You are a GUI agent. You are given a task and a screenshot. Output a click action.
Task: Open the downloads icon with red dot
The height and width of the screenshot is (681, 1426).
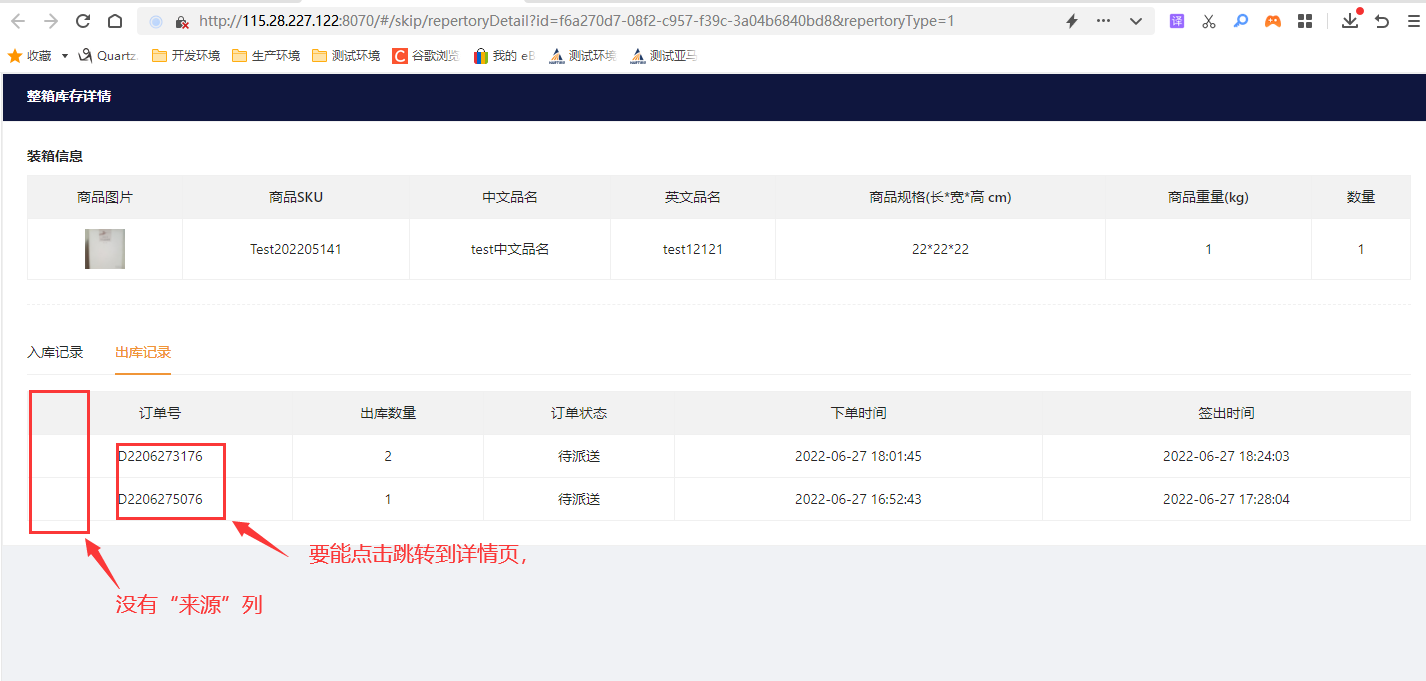pyautogui.click(x=1350, y=20)
